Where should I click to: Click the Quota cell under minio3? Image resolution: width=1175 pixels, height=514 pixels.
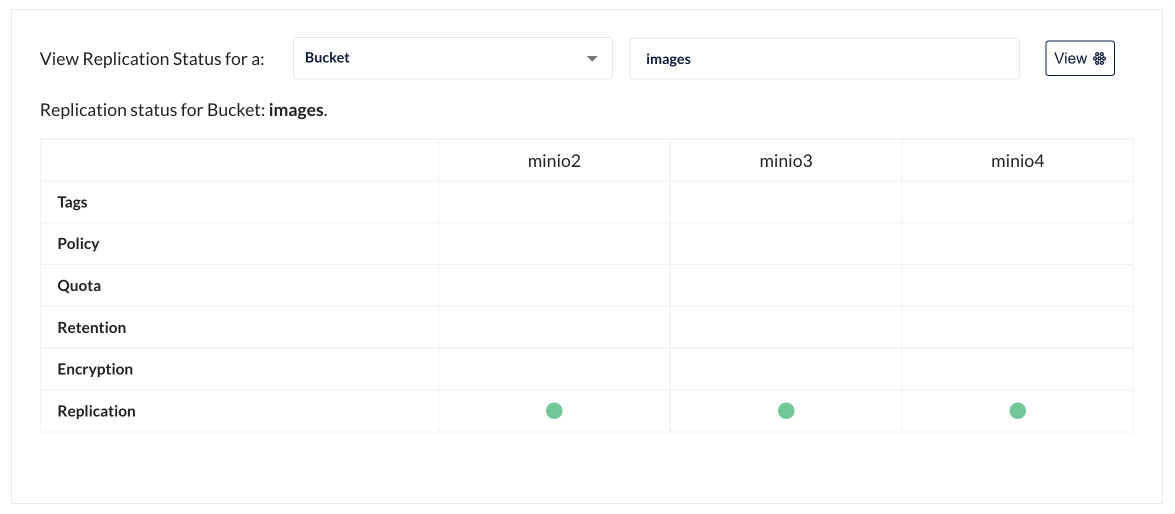click(785, 286)
